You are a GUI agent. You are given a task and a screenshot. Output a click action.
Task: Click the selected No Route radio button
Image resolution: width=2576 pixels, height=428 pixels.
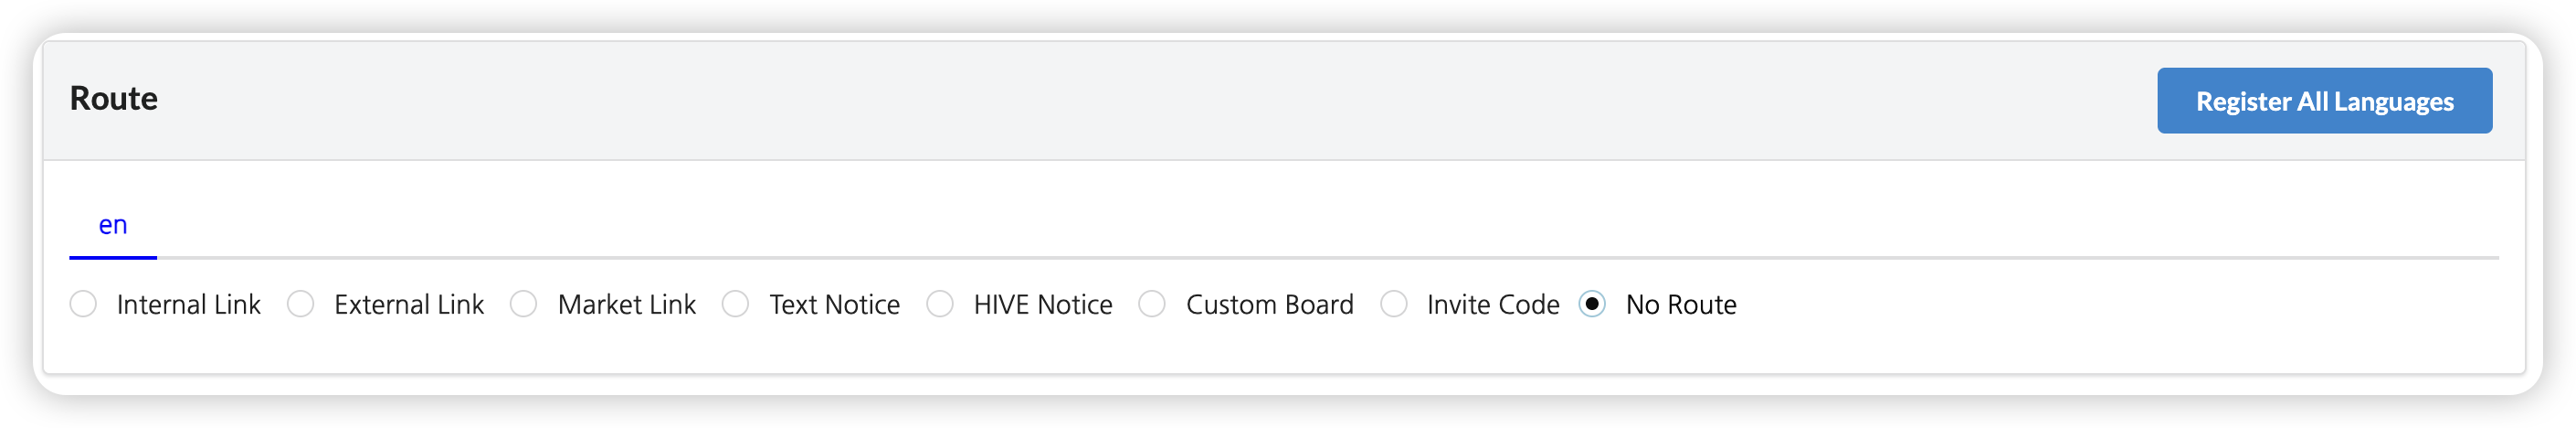point(1592,304)
